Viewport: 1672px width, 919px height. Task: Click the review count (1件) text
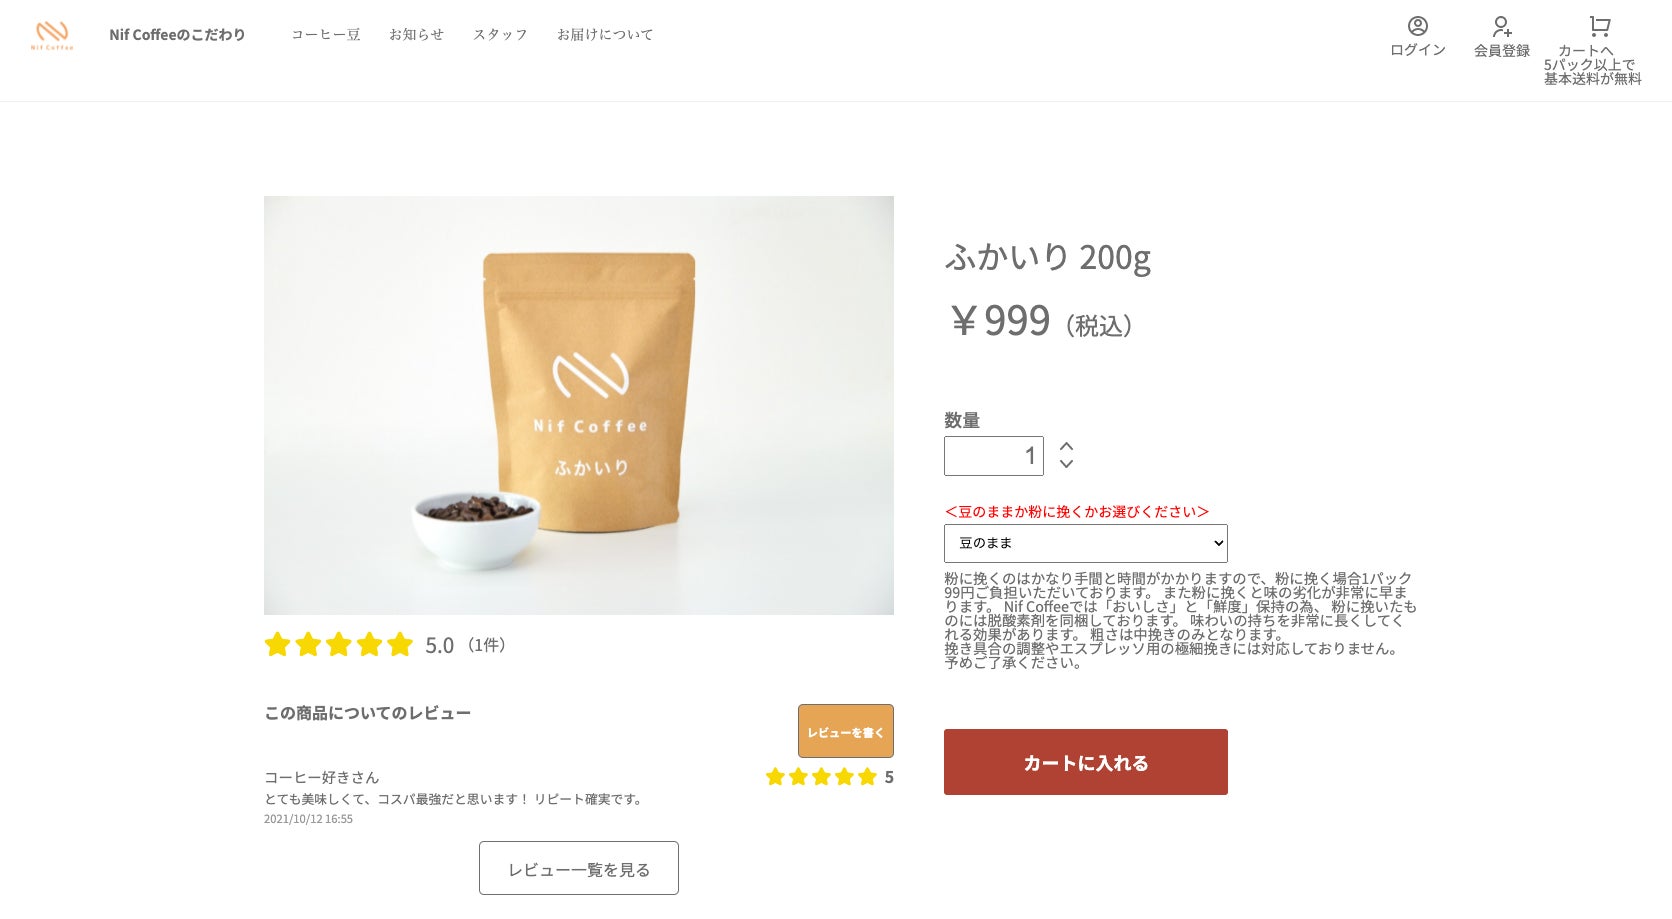[487, 645]
